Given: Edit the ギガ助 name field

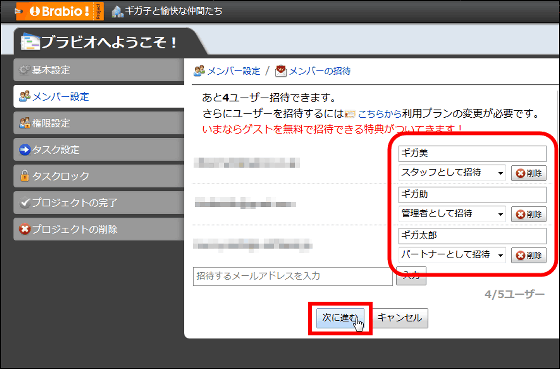Looking at the screenshot, I should coord(472,195).
